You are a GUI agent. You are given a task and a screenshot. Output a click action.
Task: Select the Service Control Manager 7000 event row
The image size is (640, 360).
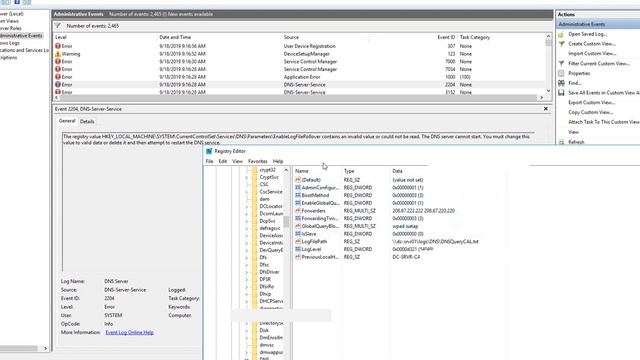click(x=300, y=62)
